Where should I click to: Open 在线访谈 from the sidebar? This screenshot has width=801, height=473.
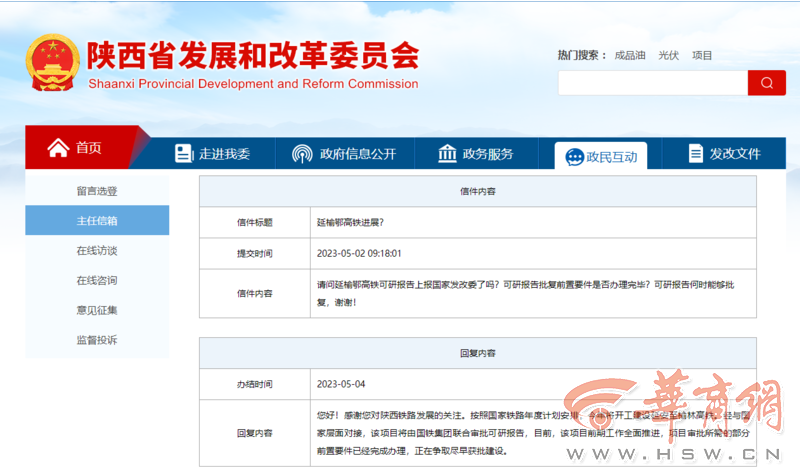coord(97,250)
